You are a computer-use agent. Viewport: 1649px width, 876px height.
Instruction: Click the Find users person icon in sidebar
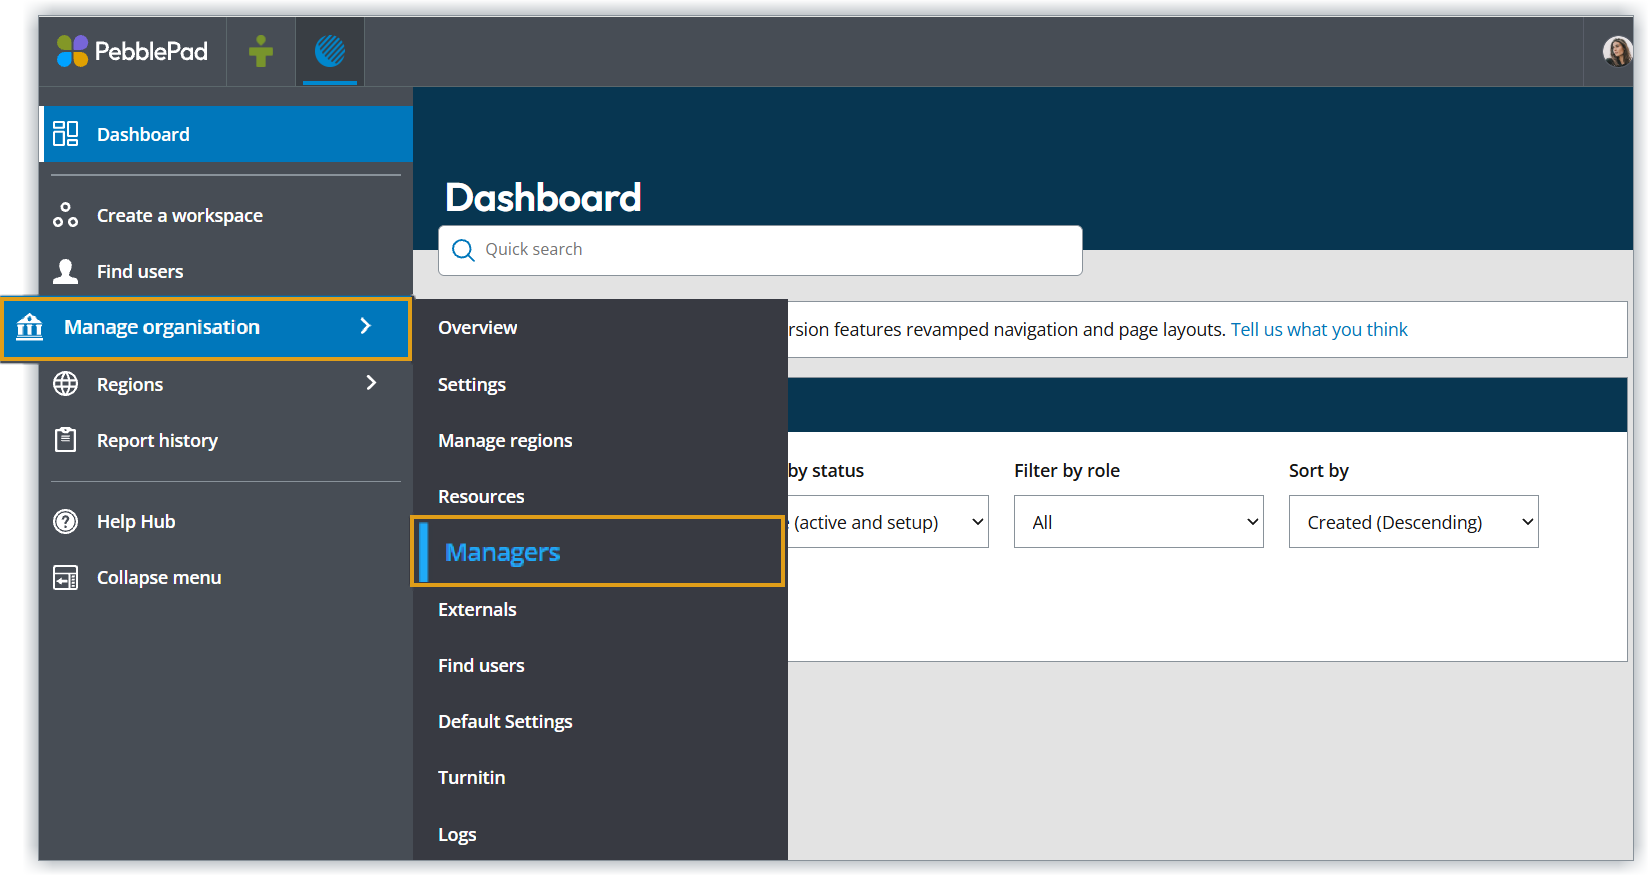coord(66,271)
